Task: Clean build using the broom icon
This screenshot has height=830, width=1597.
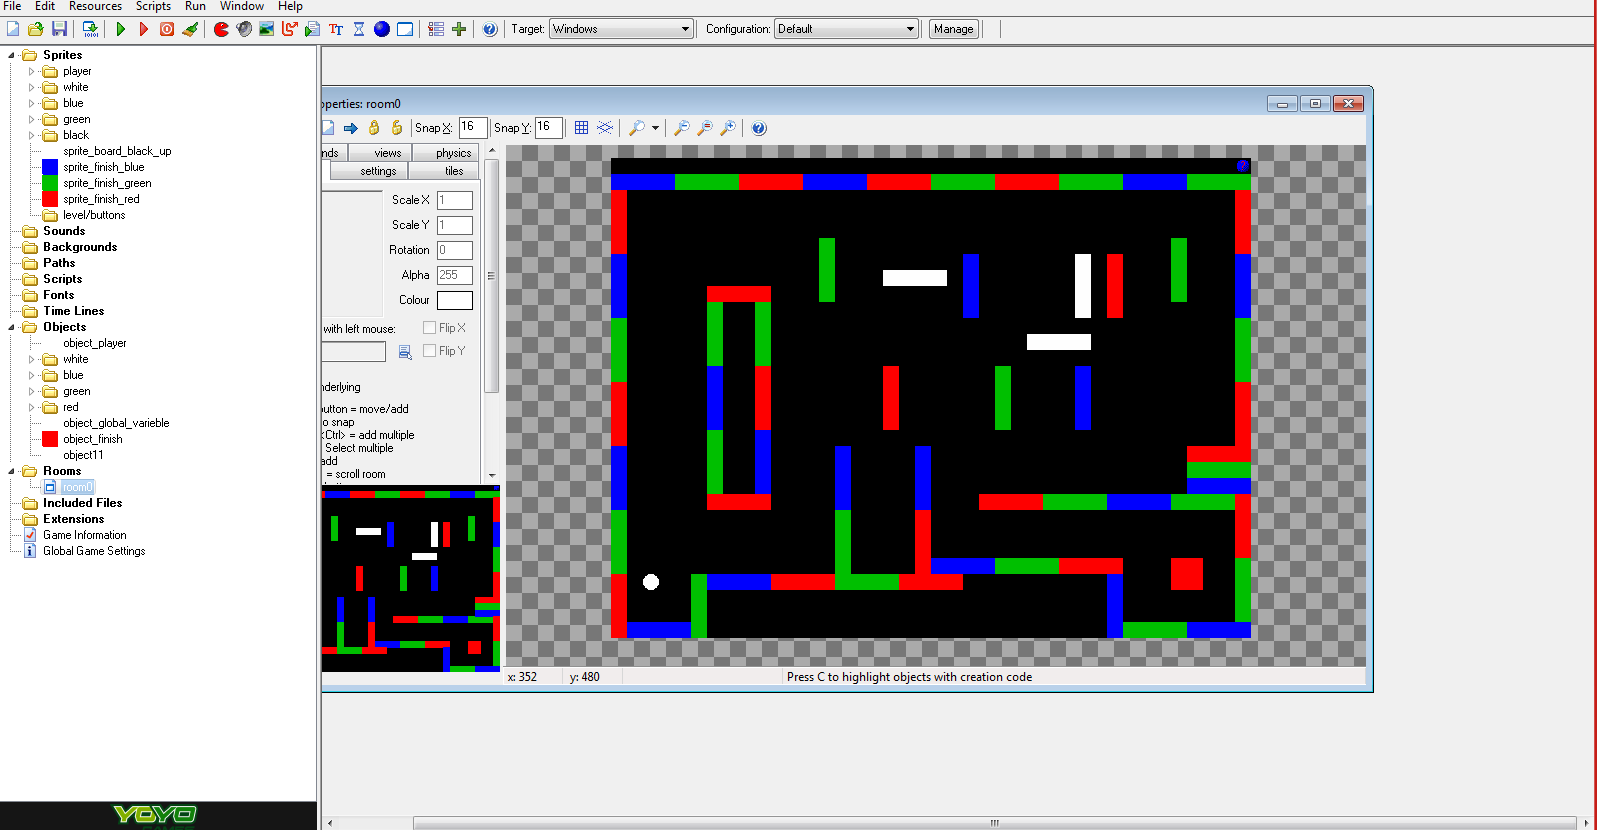Action: coord(190,29)
